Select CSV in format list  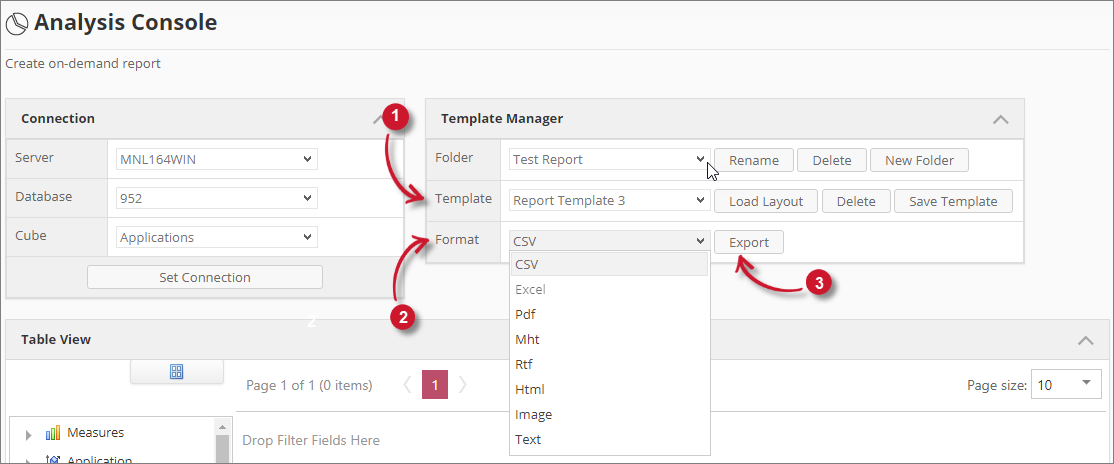610,264
